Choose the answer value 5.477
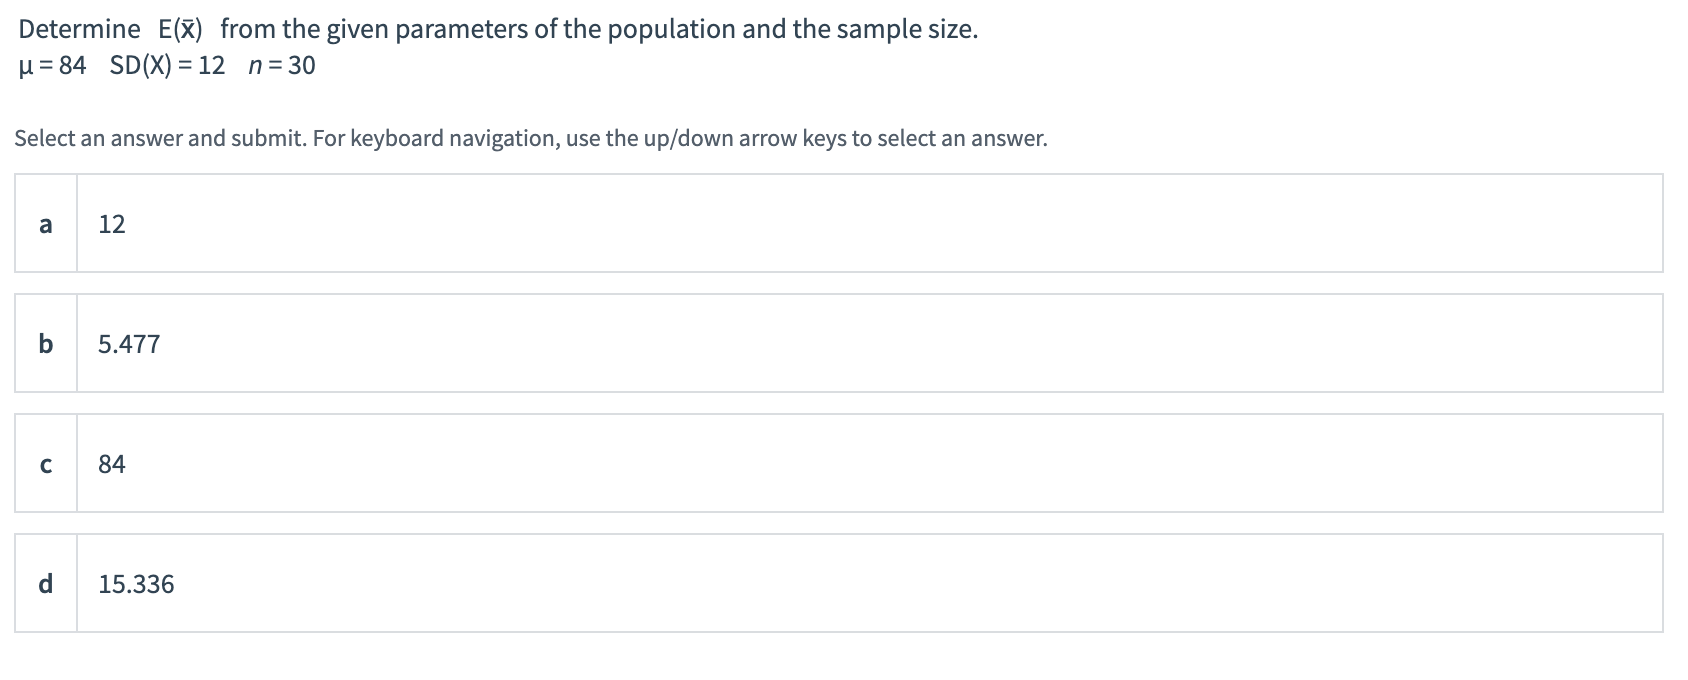Screen dimensions: 1688x680 click(129, 344)
